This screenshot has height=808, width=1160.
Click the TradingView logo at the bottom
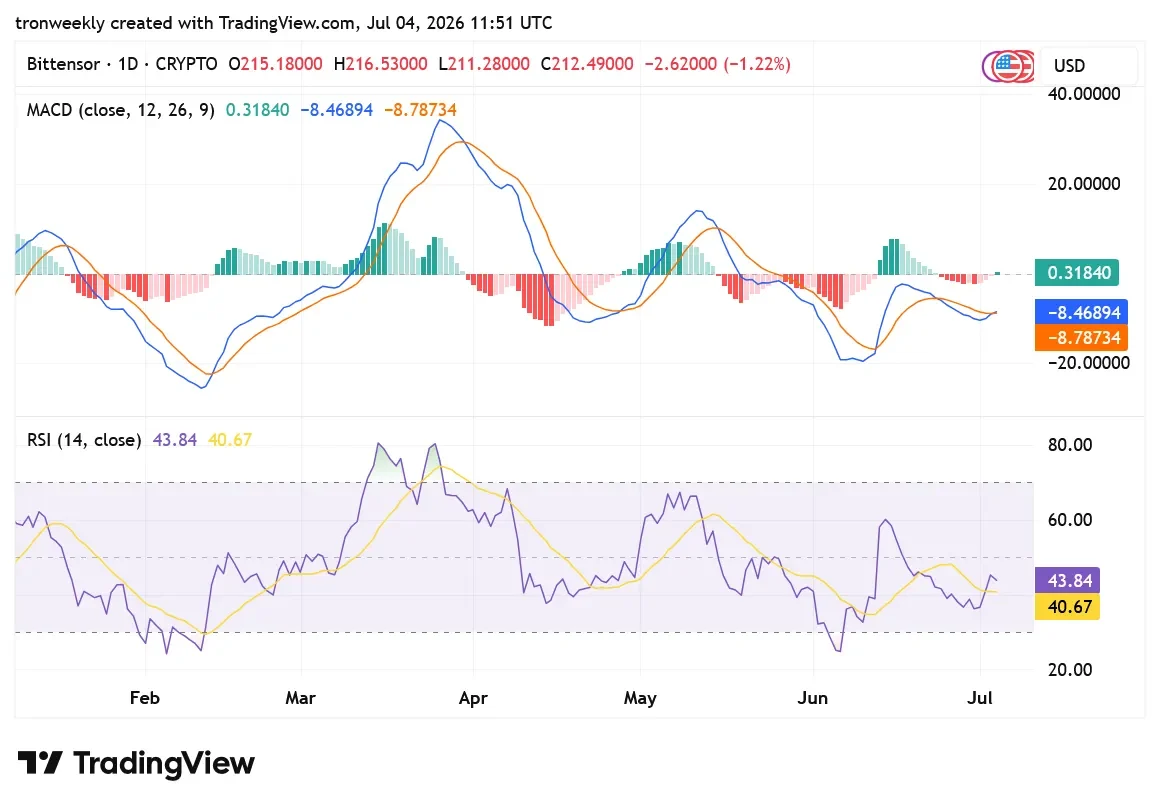(136, 763)
